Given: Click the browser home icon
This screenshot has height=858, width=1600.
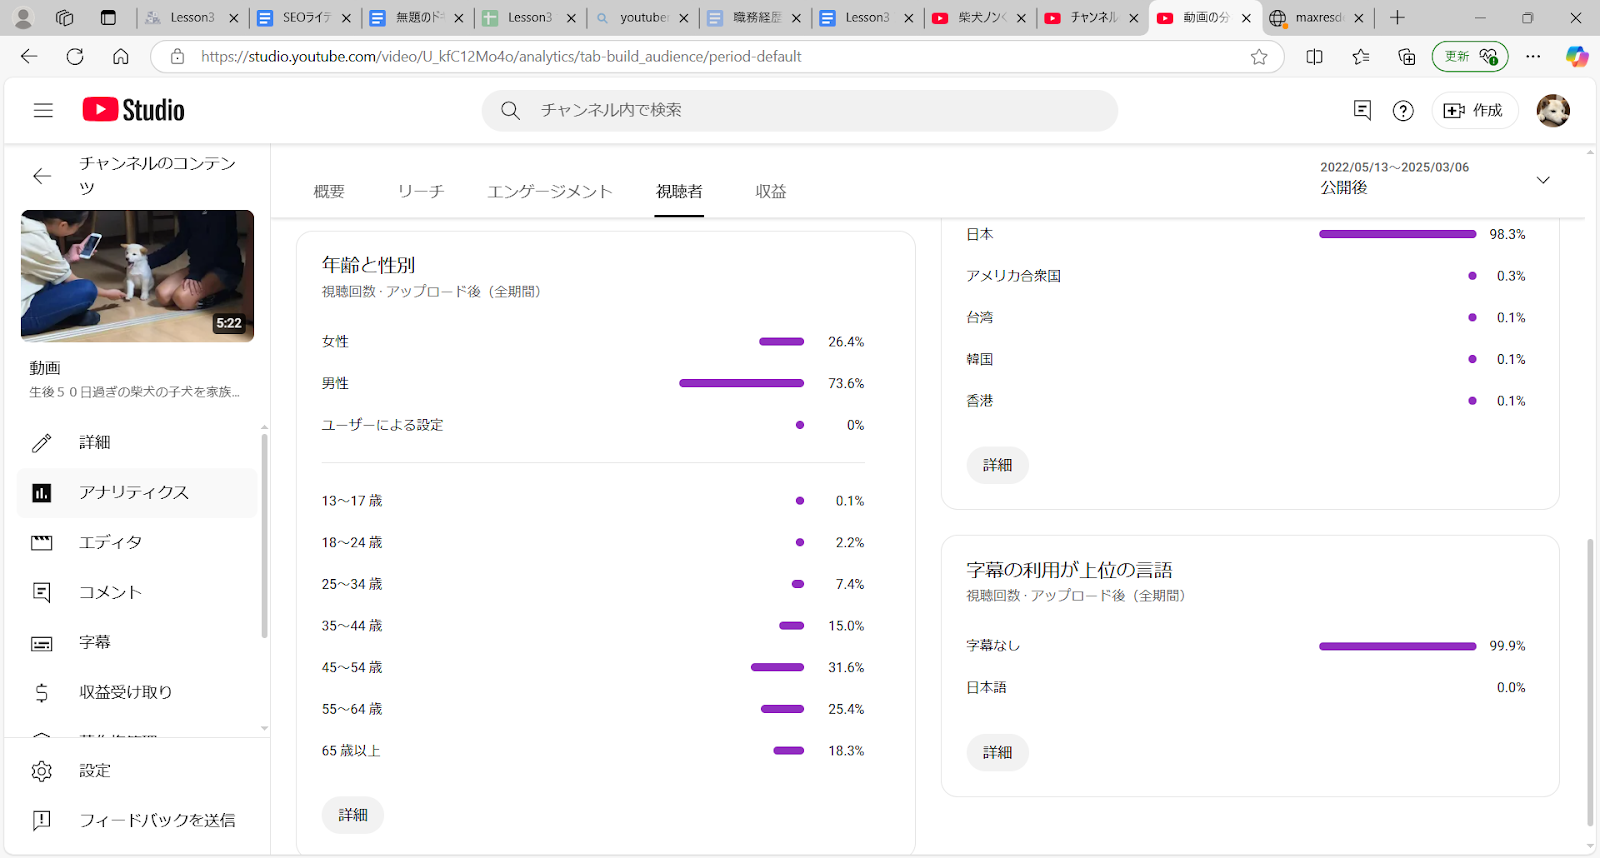Looking at the screenshot, I should click(121, 57).
